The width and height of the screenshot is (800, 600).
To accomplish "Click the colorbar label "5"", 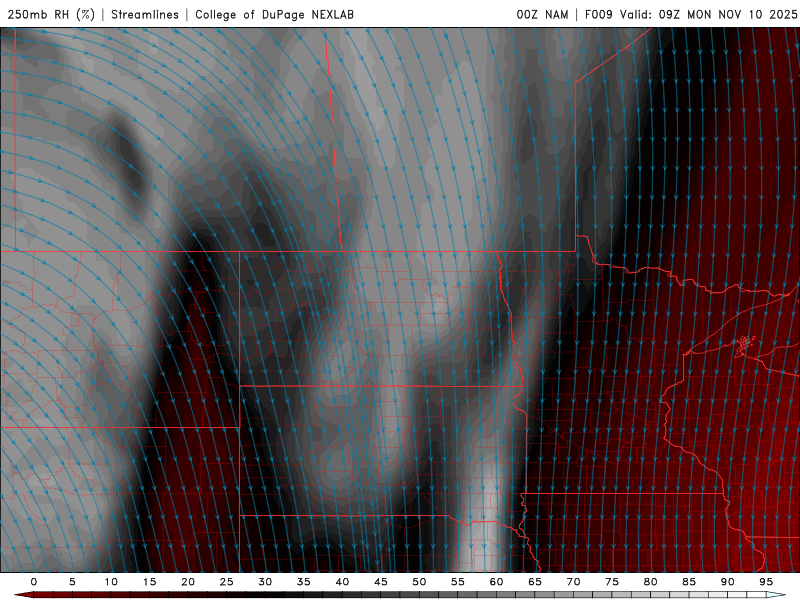I will click(72, 582).
